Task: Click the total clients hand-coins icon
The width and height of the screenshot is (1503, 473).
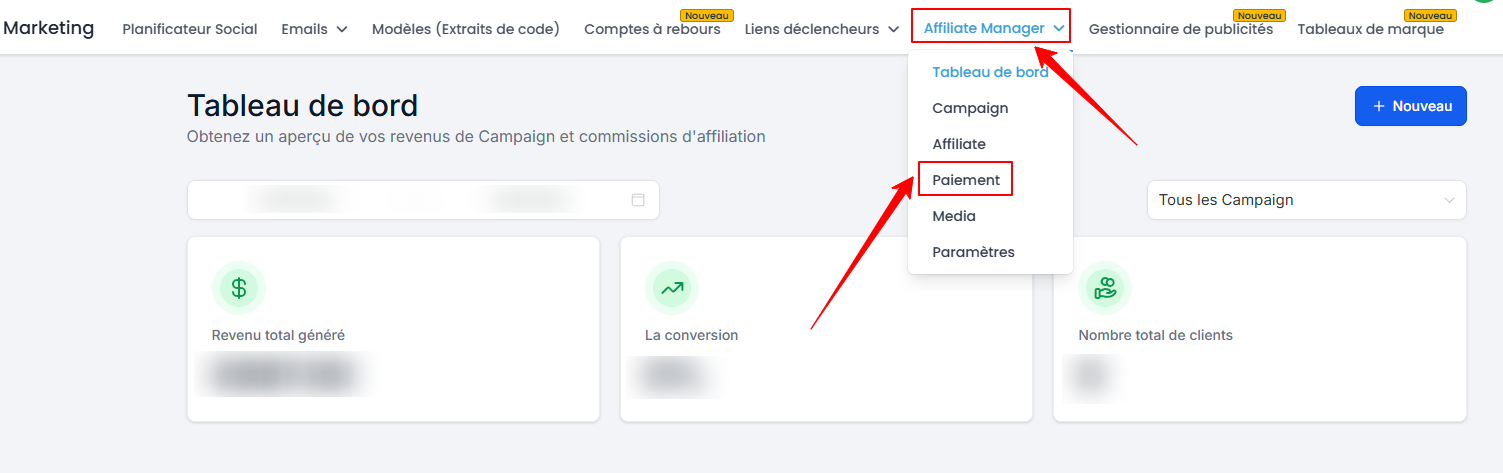Action: [1105, 288]
